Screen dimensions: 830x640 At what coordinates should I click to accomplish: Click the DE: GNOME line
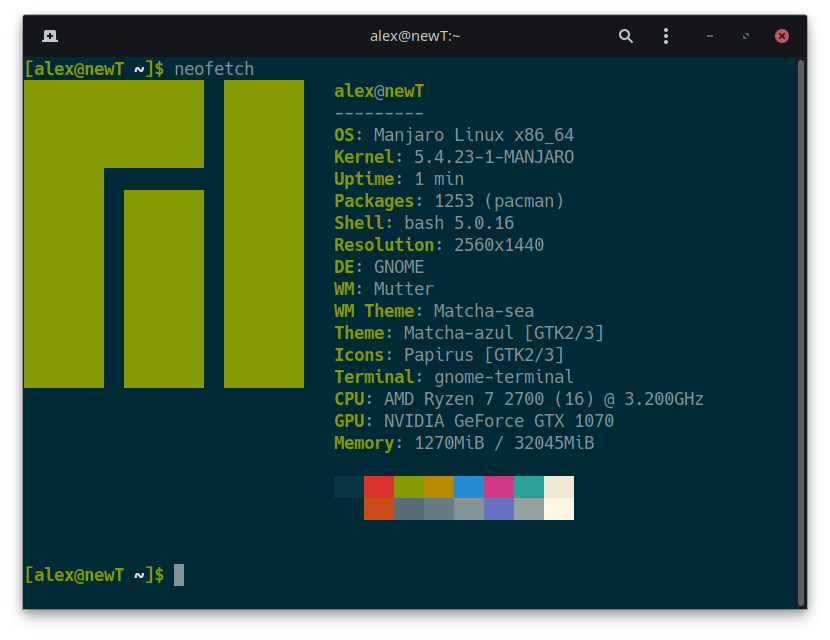(x=379, y=267)
